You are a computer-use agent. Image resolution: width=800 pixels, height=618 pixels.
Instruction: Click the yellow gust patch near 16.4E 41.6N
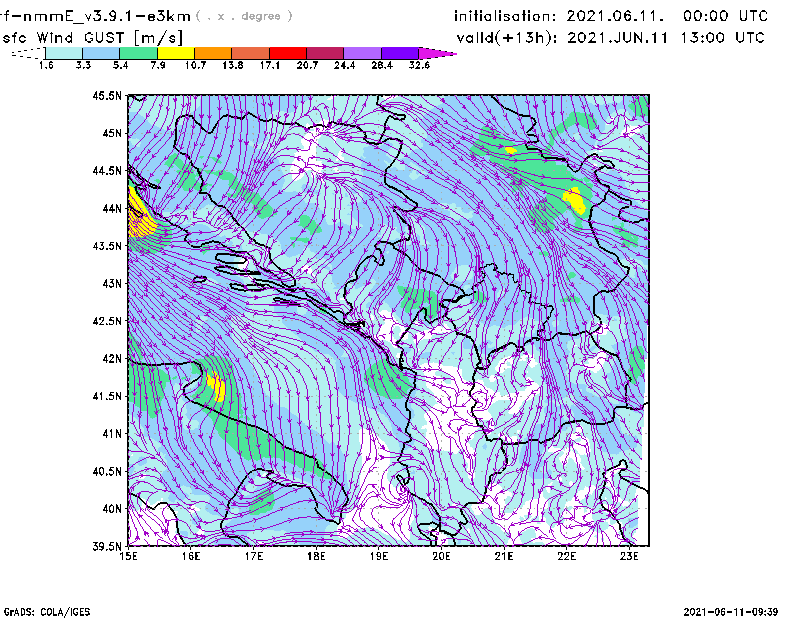tap(216, 387)
